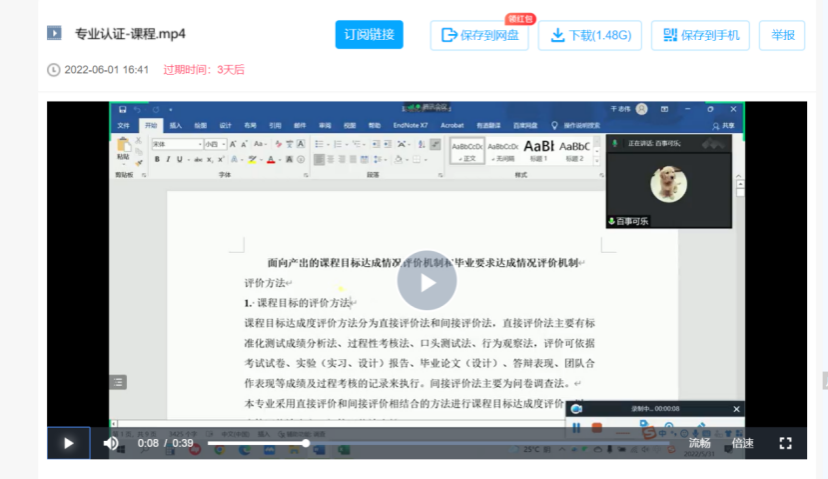
Task: Click 保存到网盘 button
Action: 479,35
